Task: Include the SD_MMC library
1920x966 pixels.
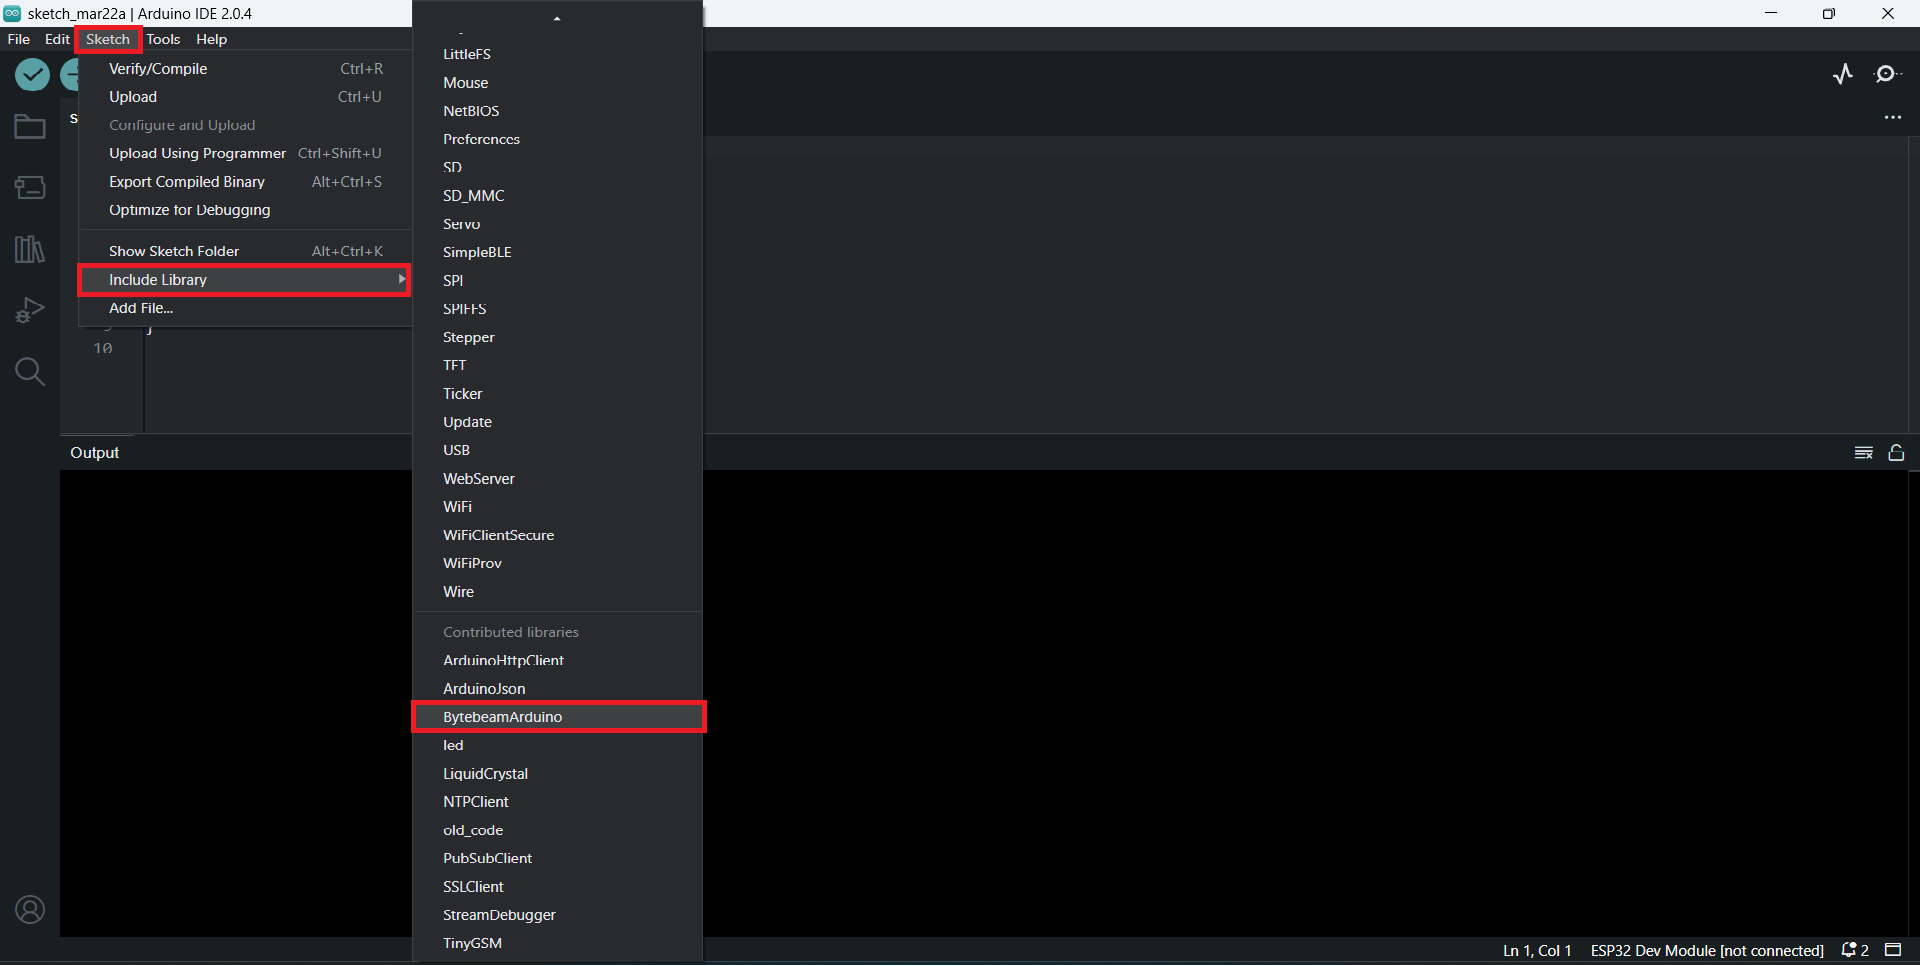Action: click(x=558, y=196)
